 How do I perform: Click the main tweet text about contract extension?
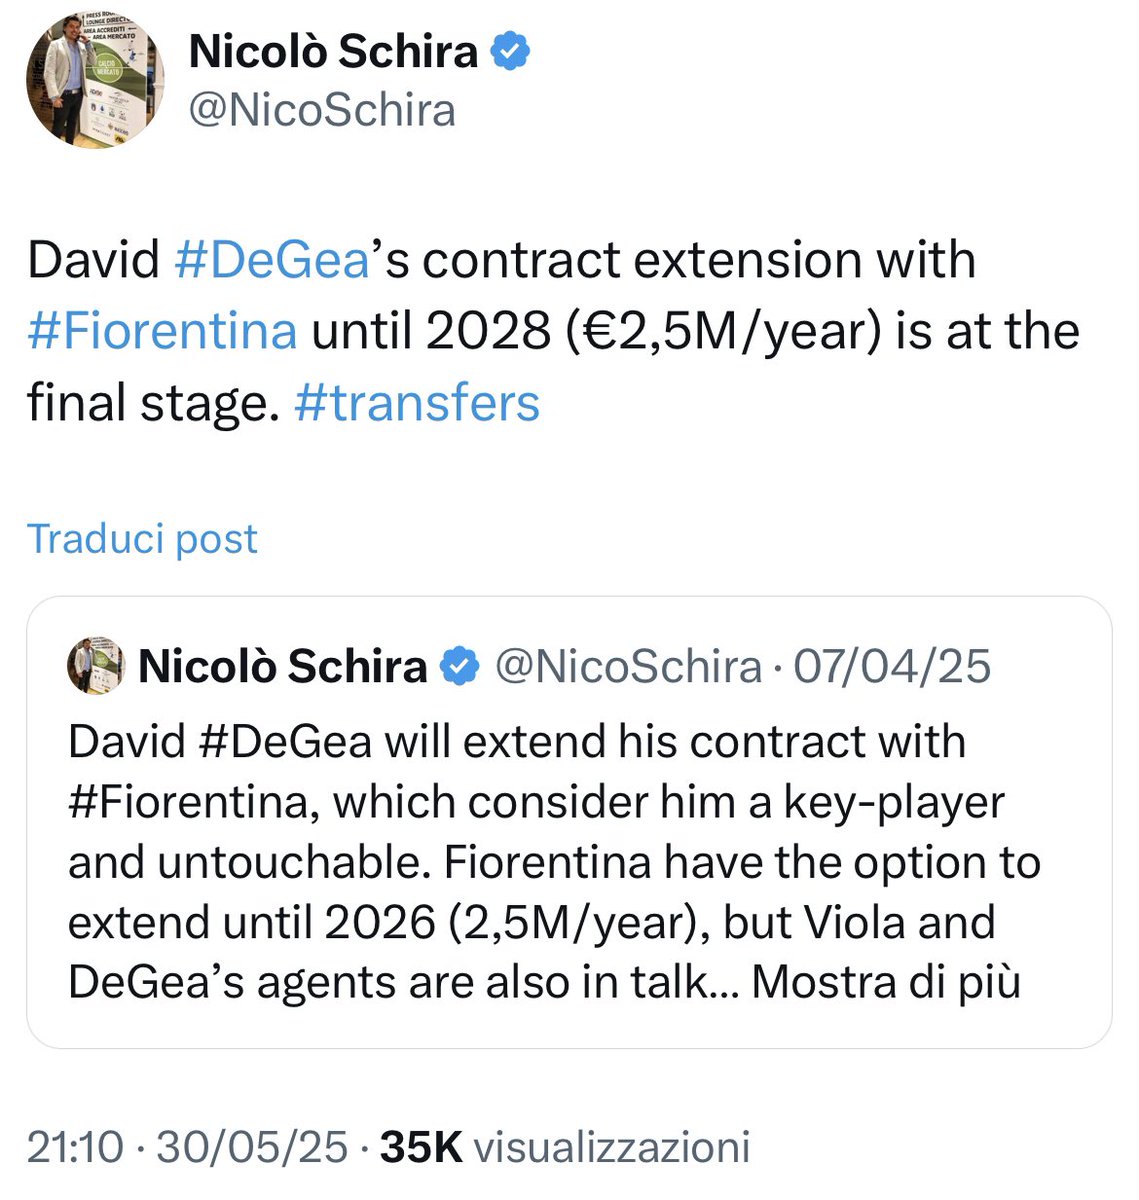[x=553, y=331]
